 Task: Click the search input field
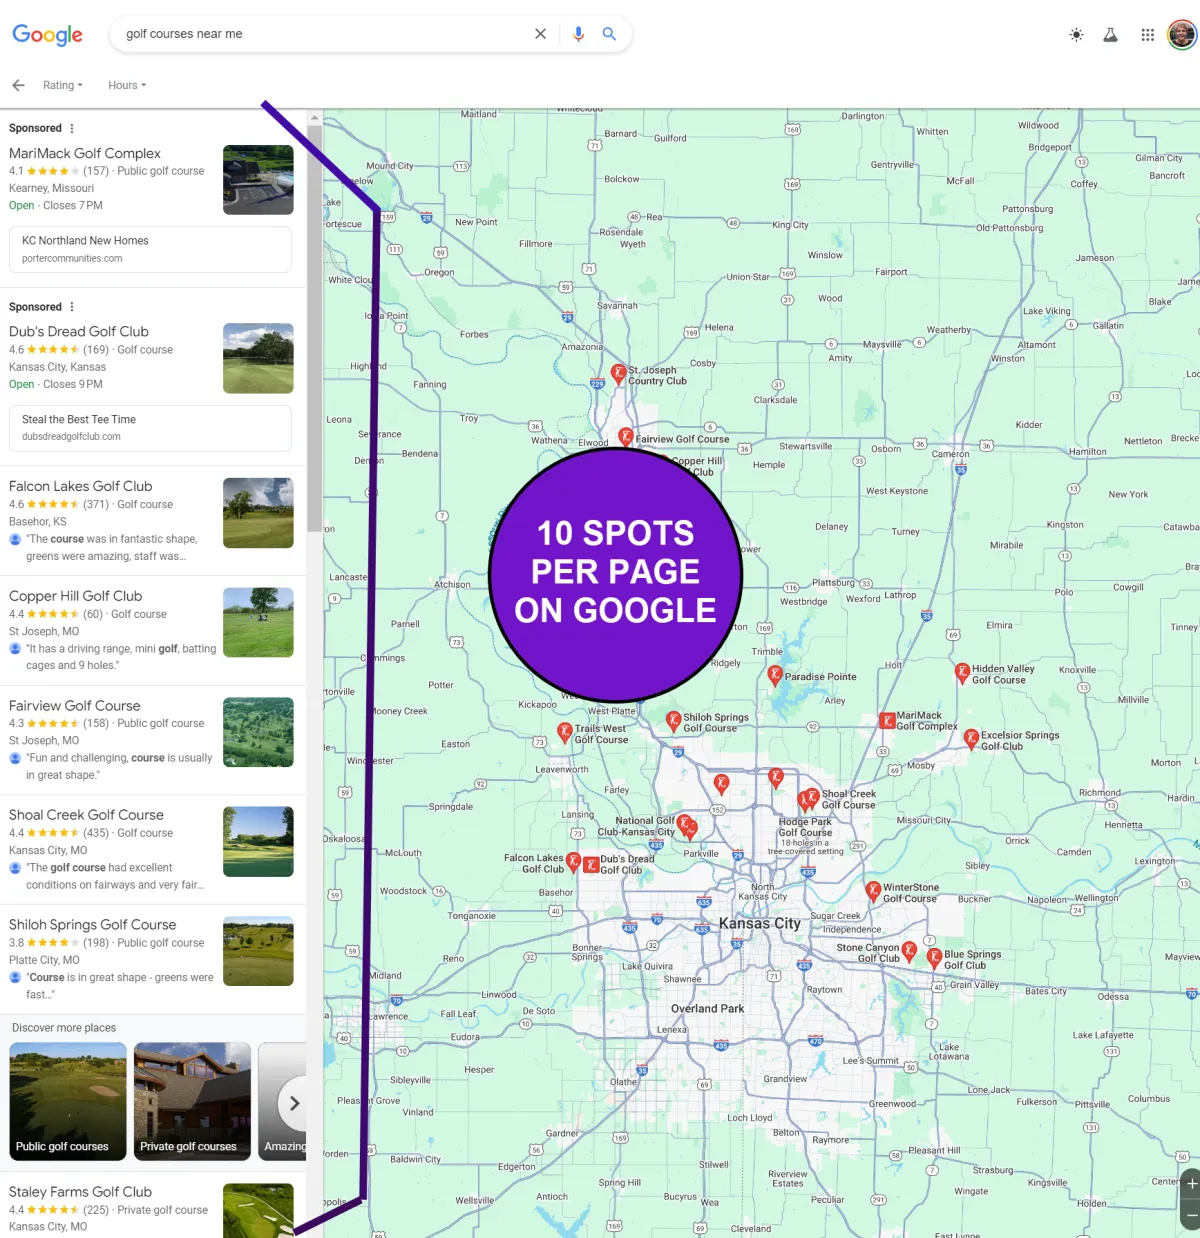click(325, 34)
